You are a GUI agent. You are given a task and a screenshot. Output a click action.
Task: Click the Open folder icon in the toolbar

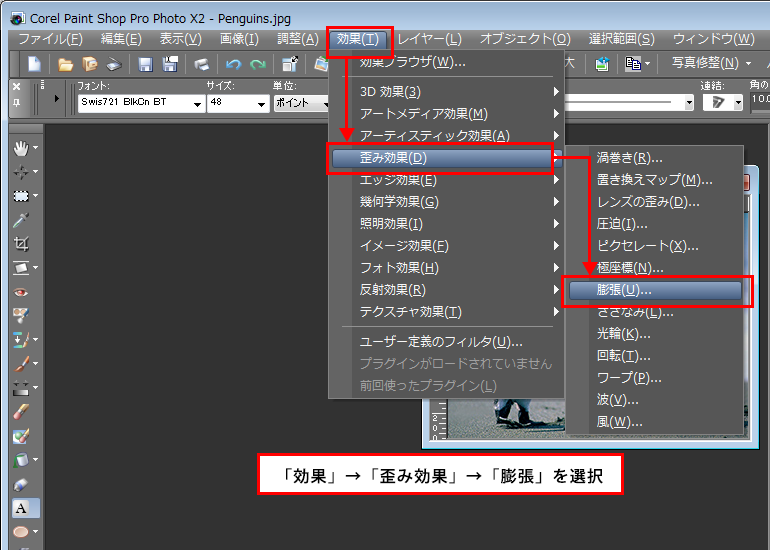65,64
